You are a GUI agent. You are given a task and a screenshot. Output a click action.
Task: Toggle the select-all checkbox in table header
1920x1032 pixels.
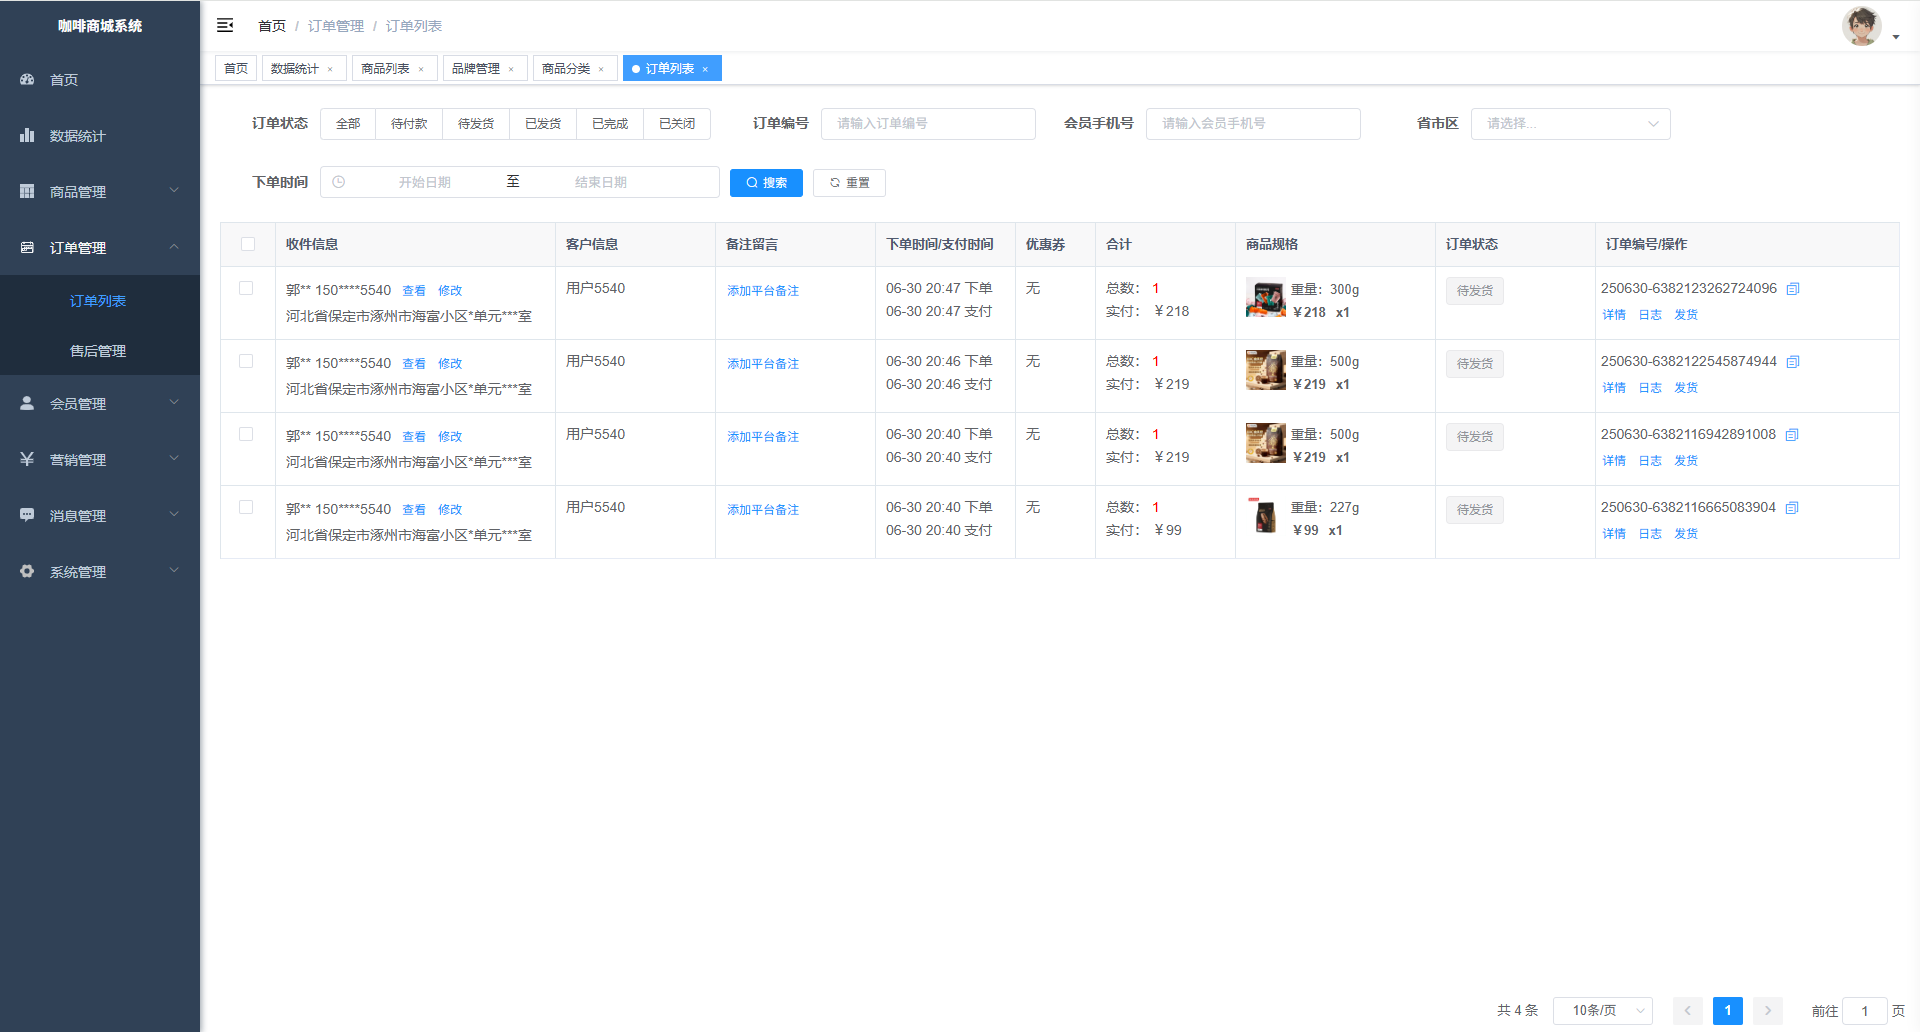pos(248,244)
